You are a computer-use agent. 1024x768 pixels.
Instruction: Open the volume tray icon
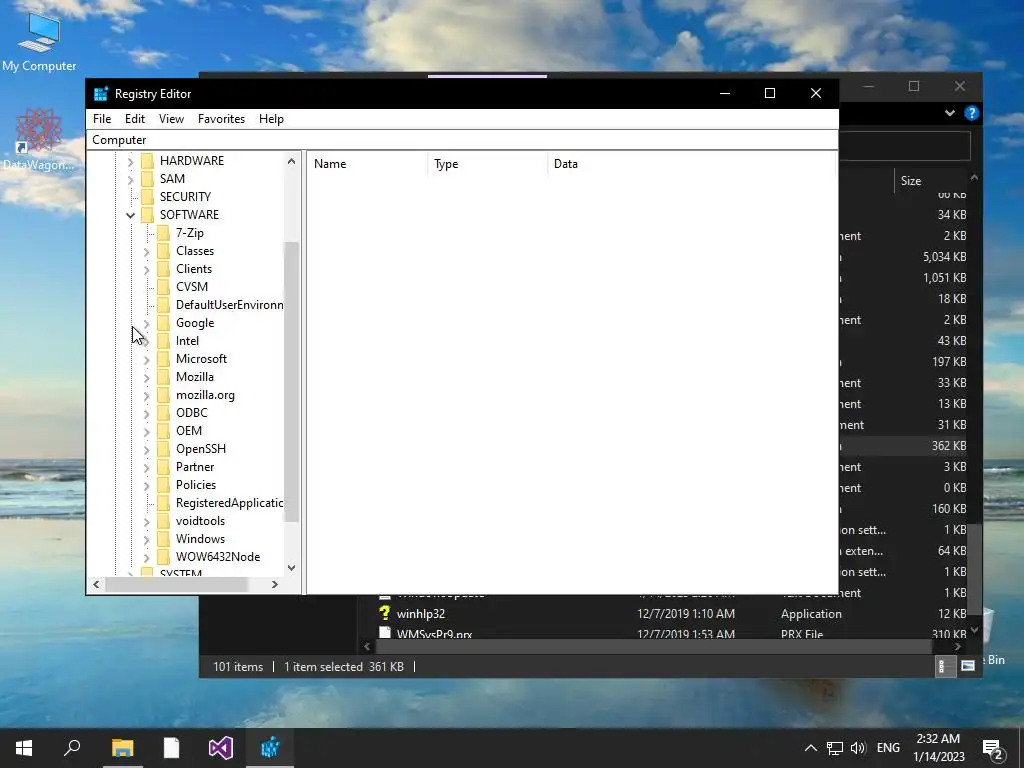858,748
